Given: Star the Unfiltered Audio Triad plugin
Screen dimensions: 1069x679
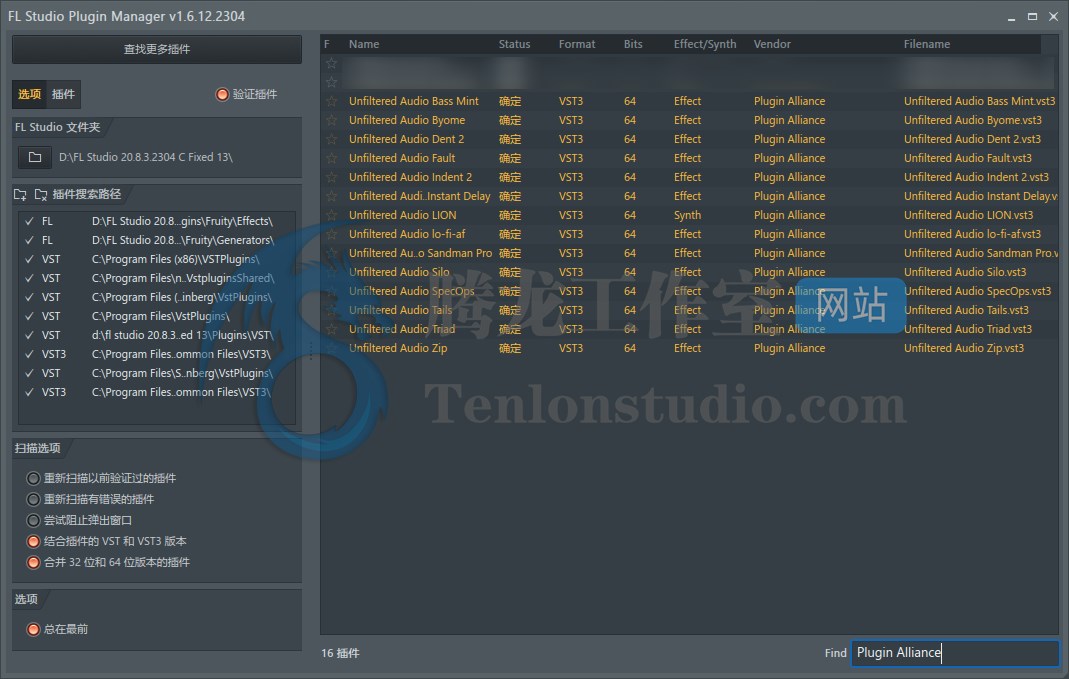Looking at the screenshot, I should [331, 329].
